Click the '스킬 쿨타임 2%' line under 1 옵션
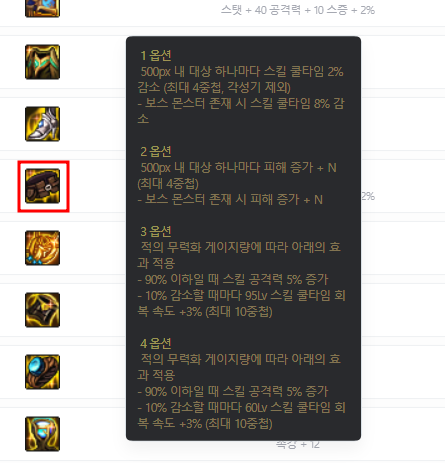The image size is (445, 463). 240,79
